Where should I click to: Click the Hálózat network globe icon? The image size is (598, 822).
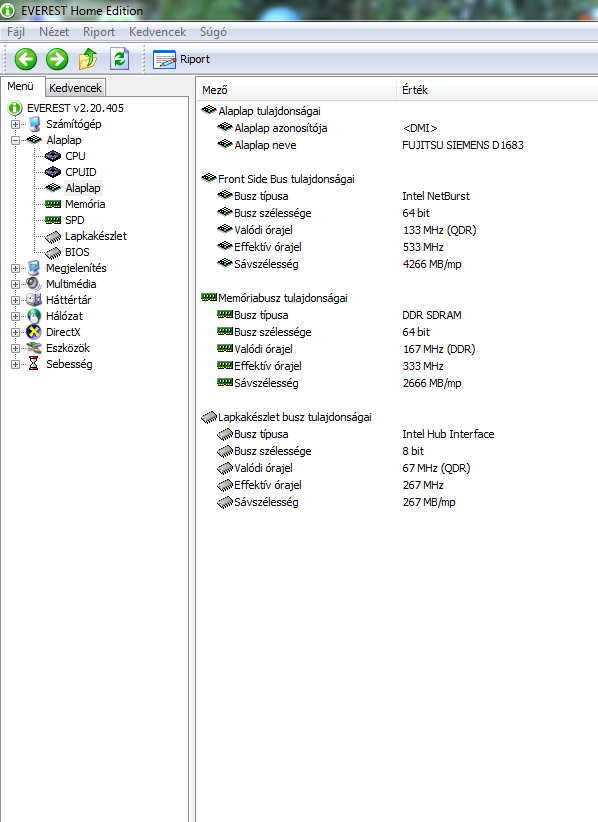coord(34,316)
